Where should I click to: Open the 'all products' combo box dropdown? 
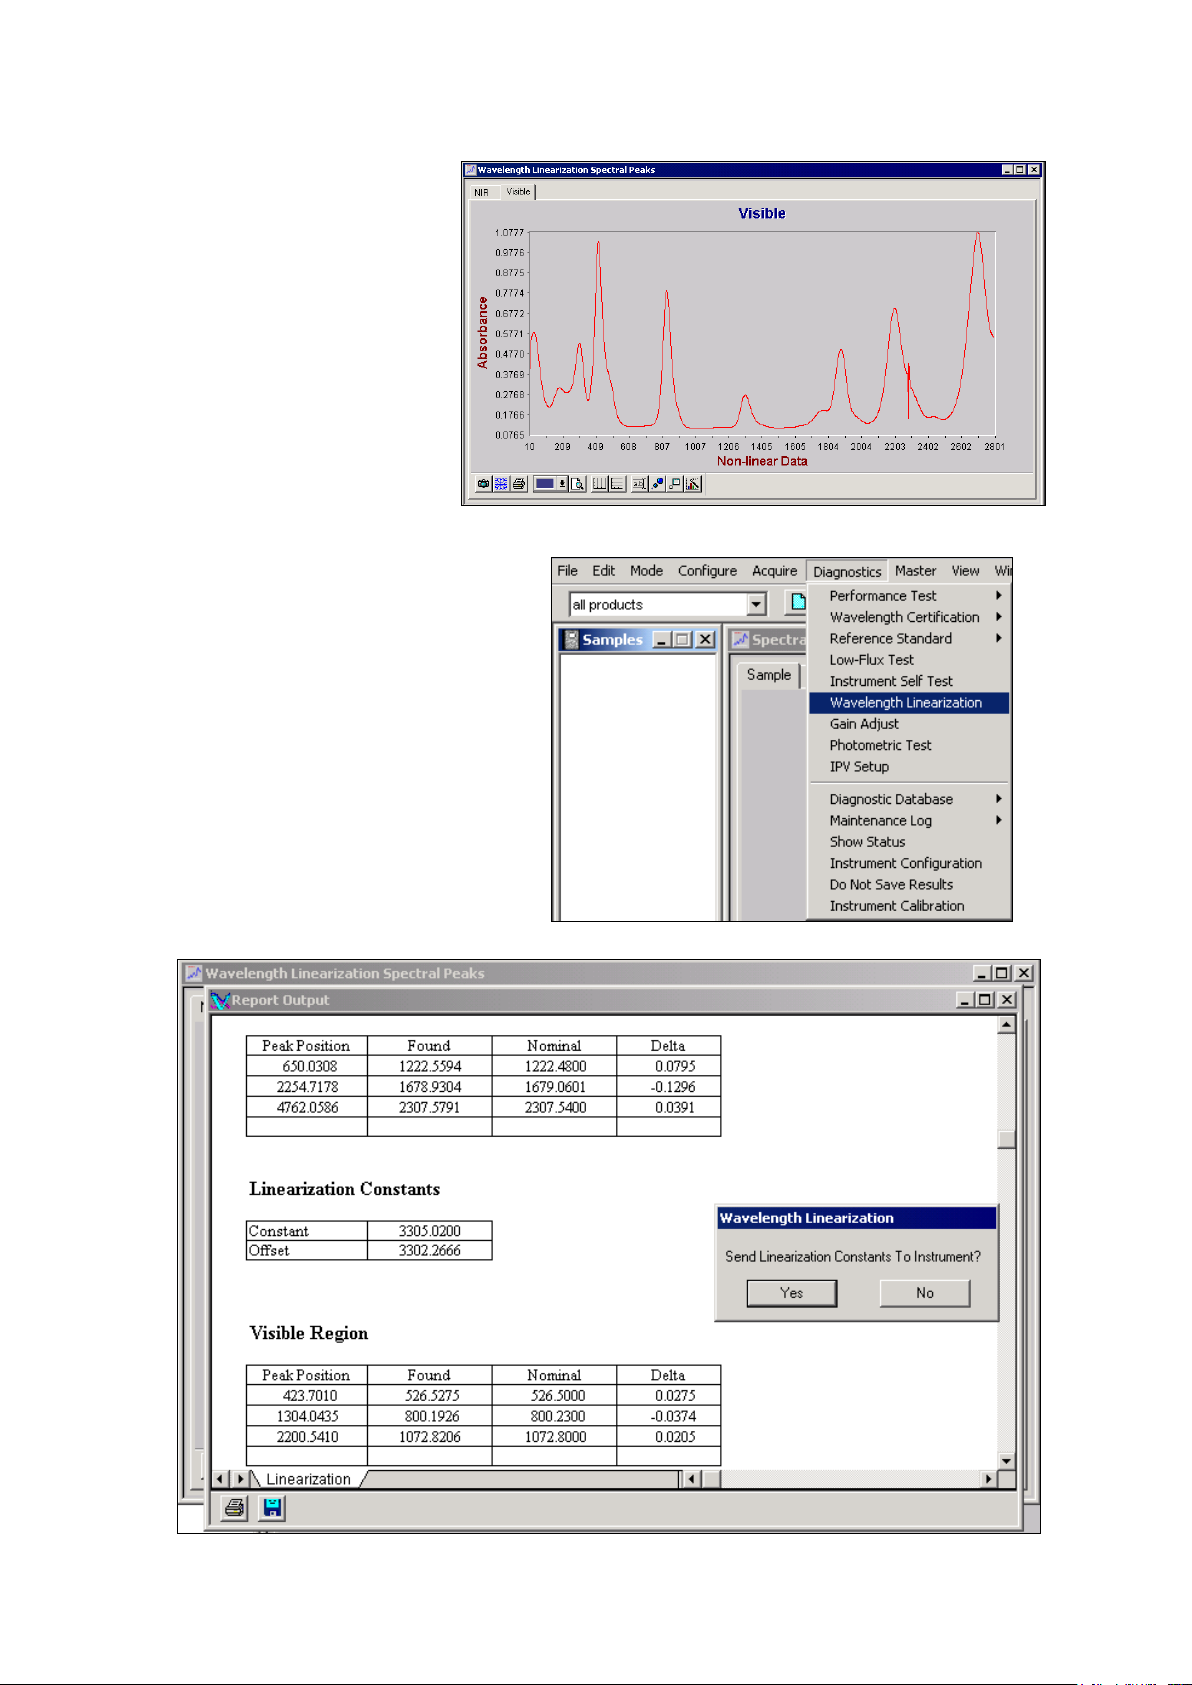(757, 604)
